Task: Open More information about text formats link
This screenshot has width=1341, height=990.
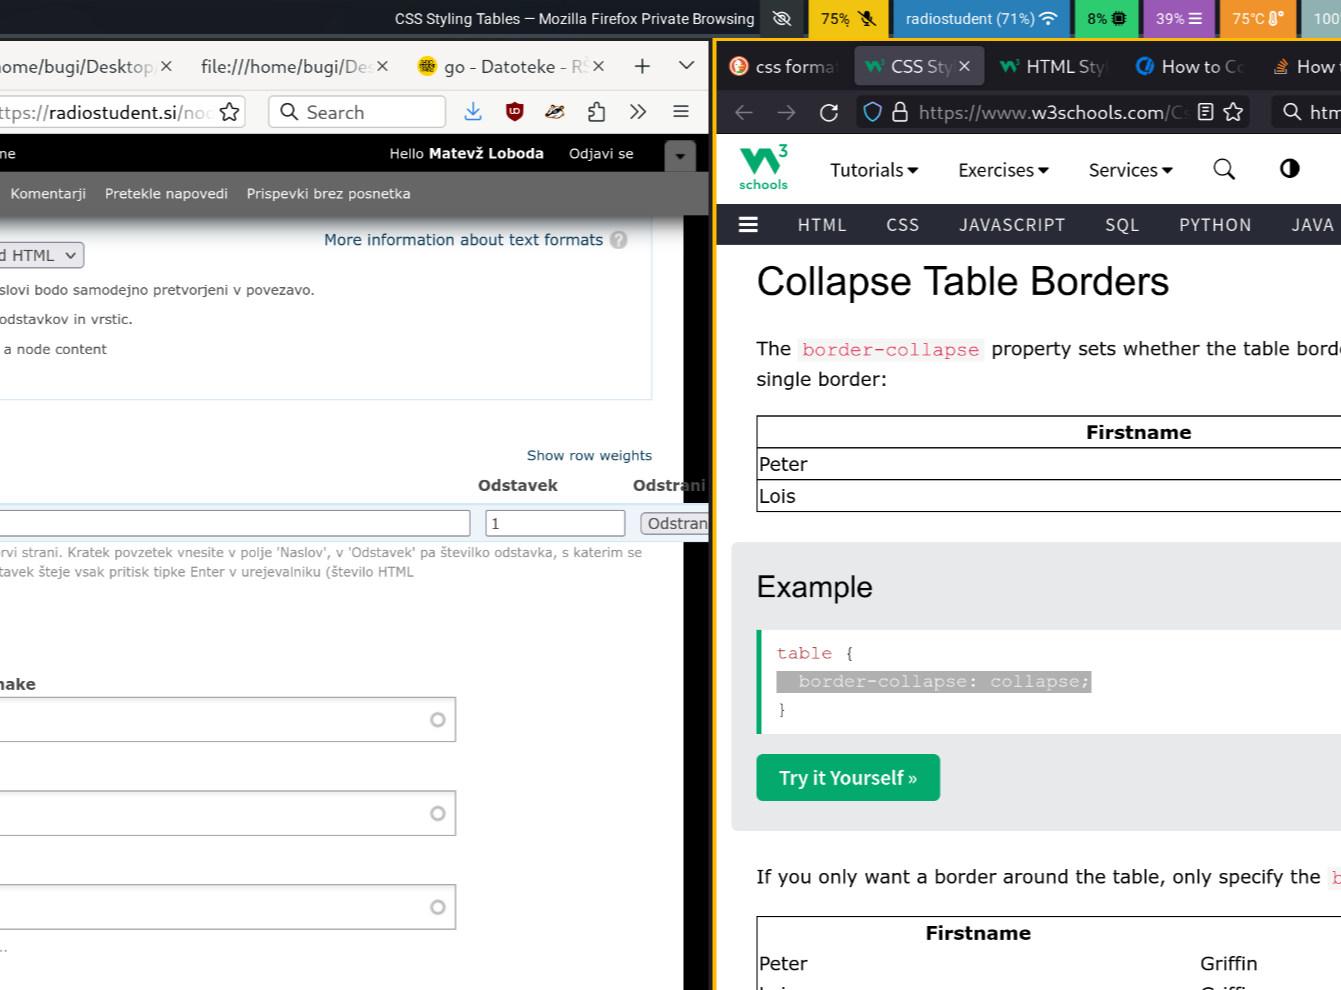Action: pos(463,240)
